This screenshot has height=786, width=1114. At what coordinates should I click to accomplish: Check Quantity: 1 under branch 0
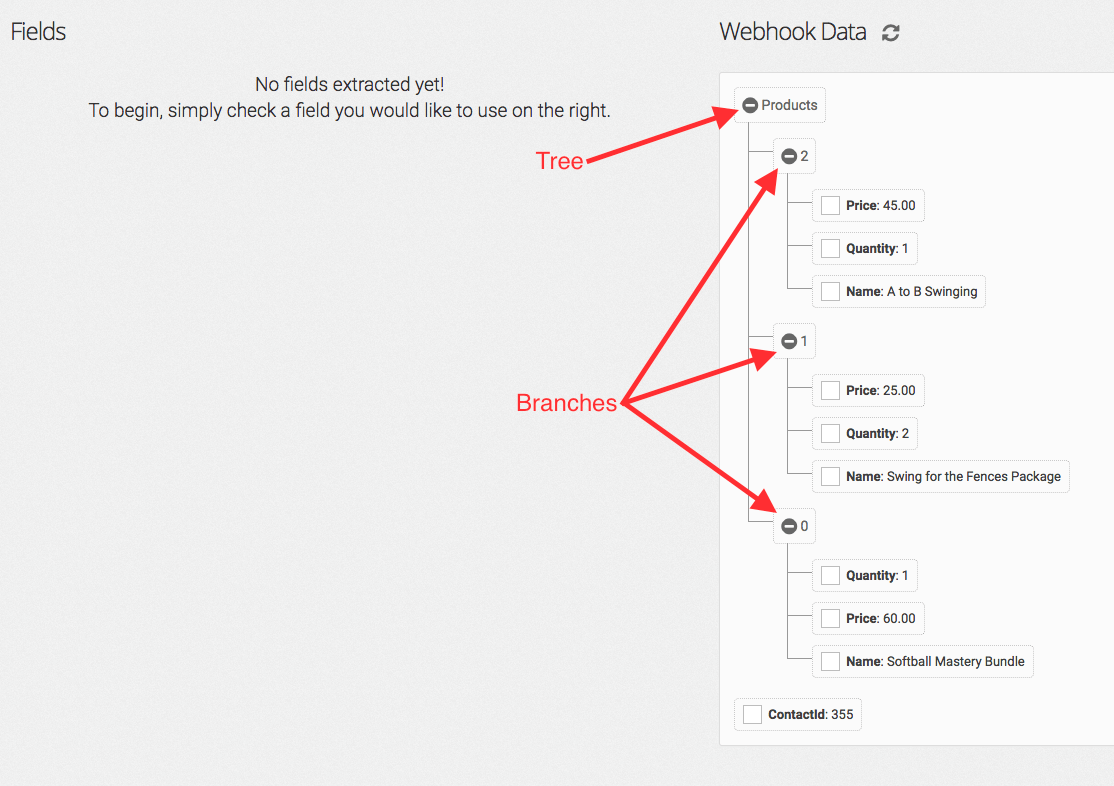[830, 576]
